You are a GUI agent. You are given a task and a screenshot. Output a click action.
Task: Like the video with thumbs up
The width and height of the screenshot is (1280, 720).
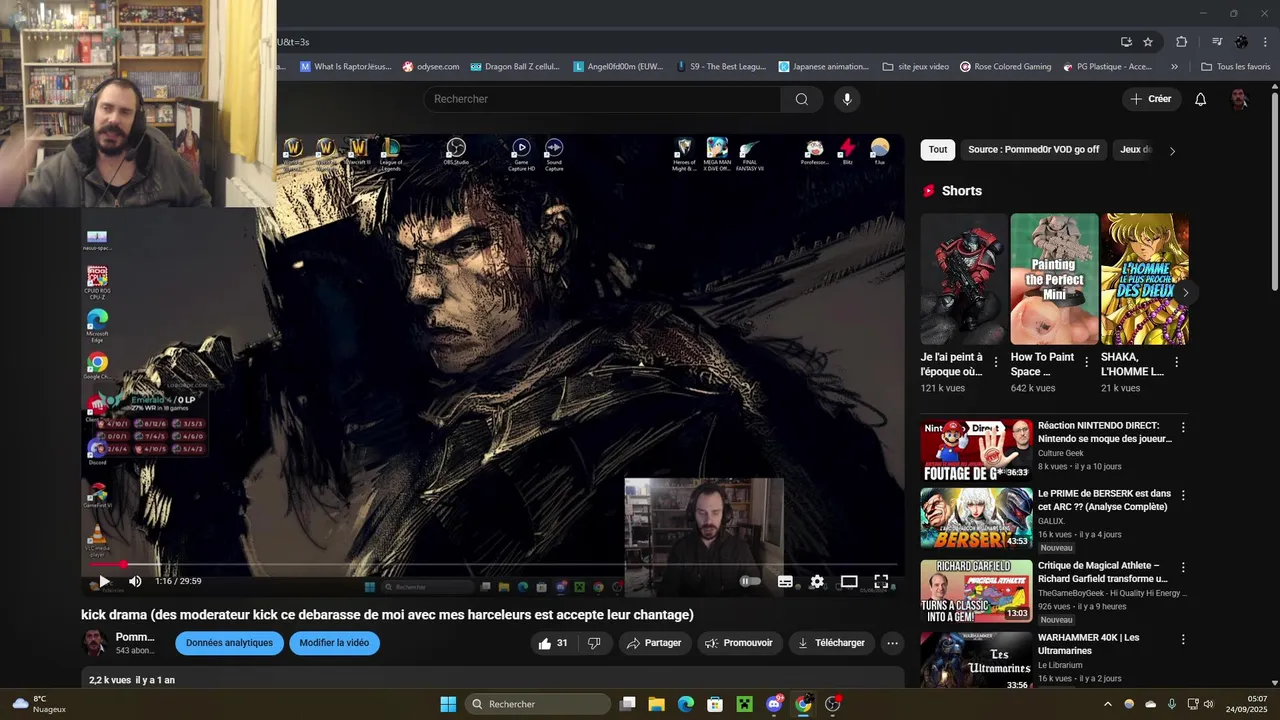point(553,643)
